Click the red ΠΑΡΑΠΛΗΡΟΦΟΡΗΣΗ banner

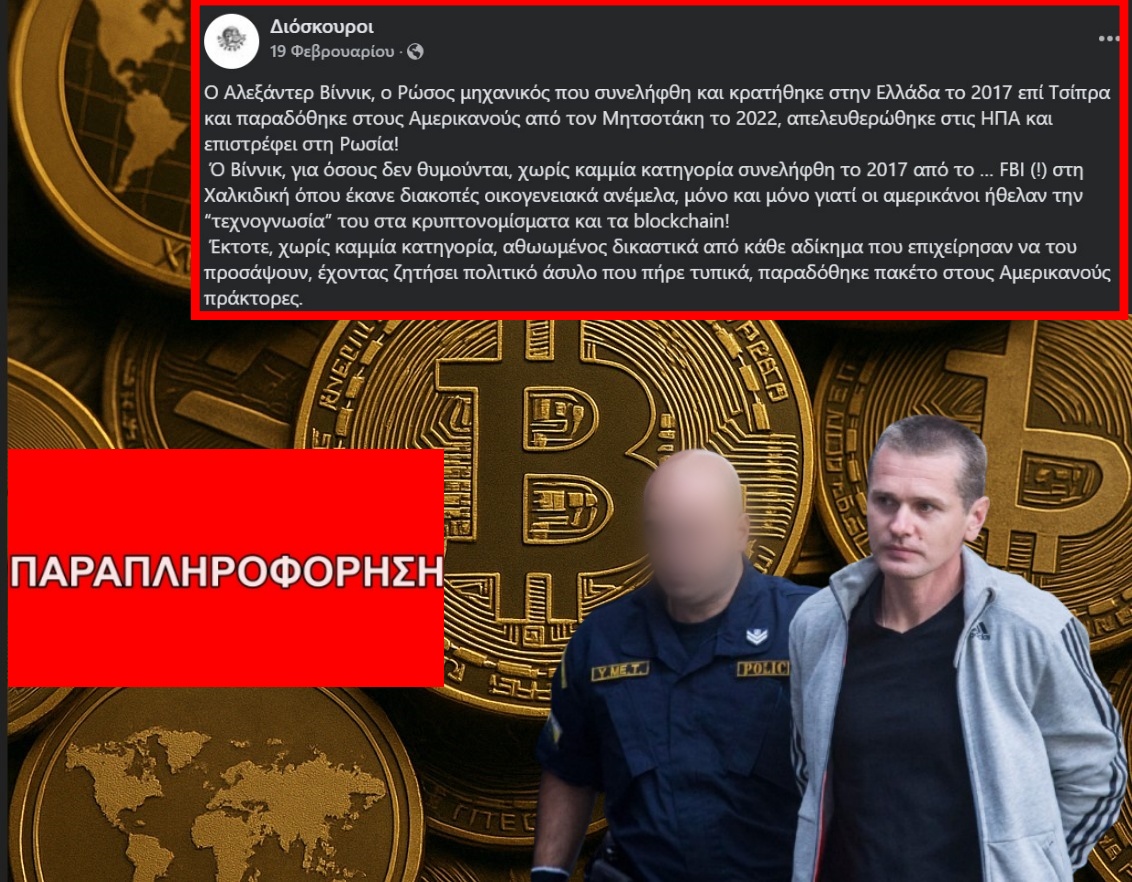(x=225, y=567)
